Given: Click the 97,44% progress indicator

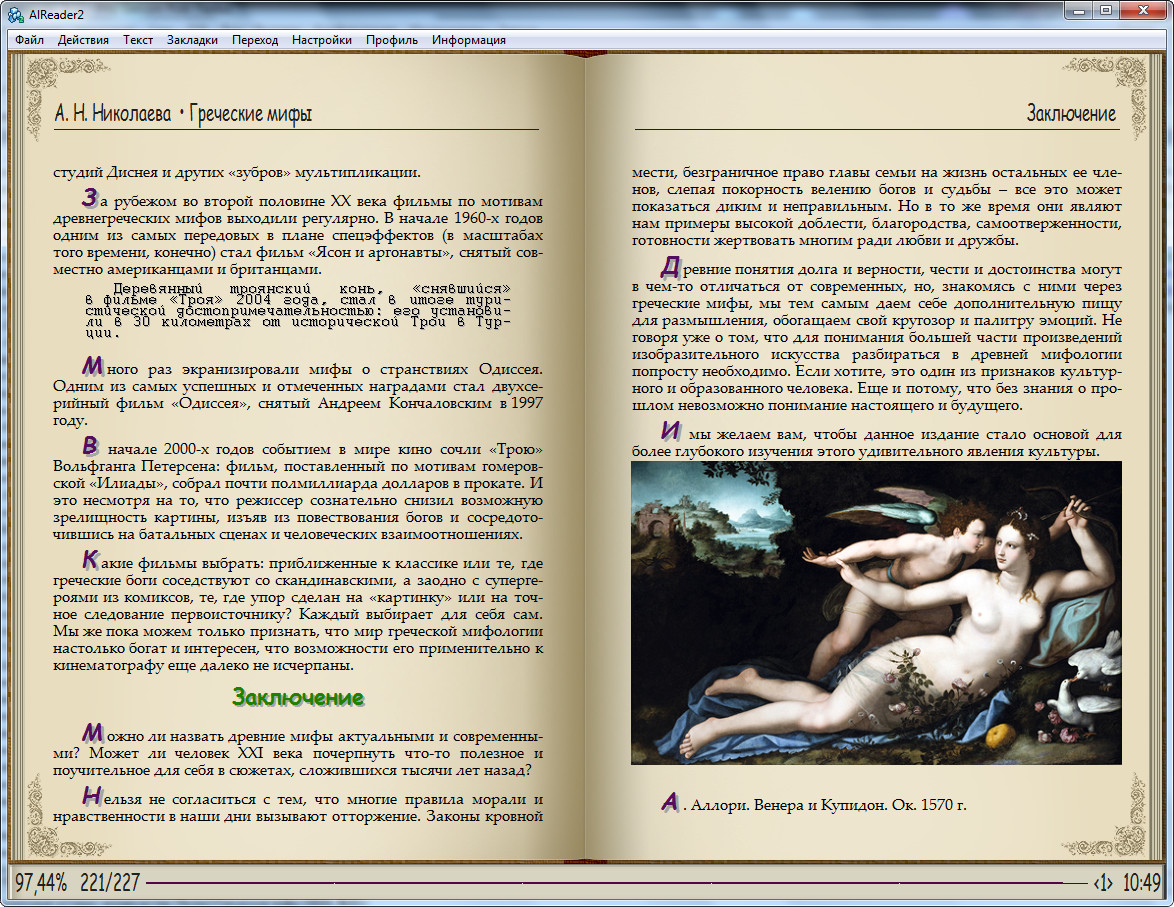Looking at the screenshot, I should pos(40,882).
